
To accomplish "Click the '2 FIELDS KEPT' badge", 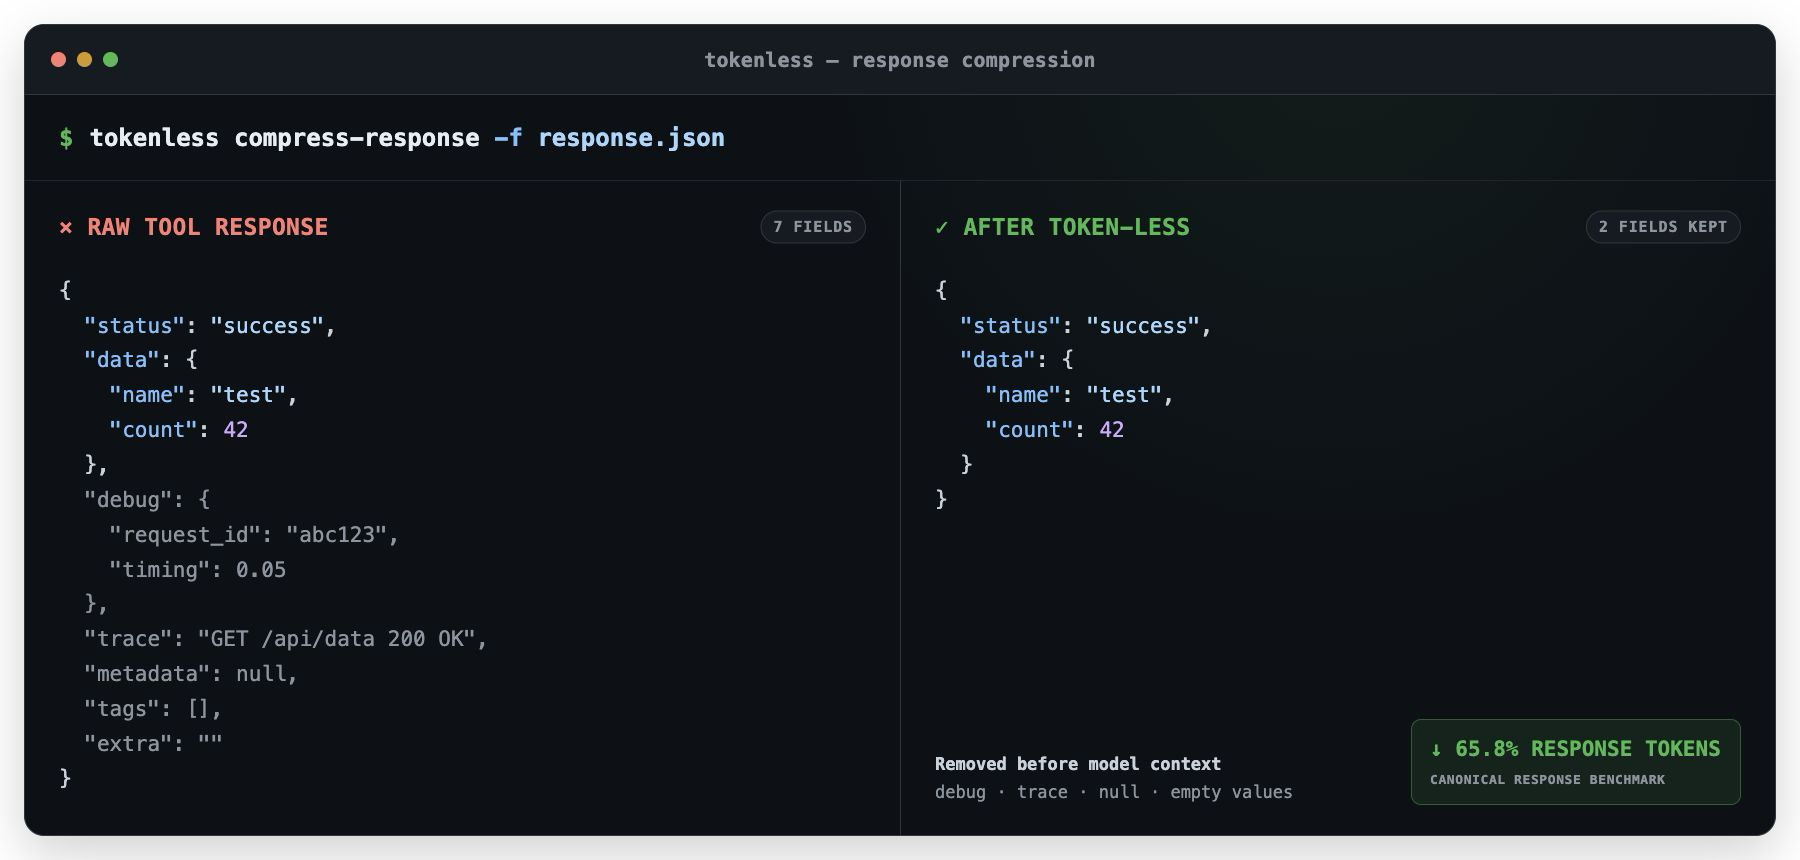I will (1663, 227).
